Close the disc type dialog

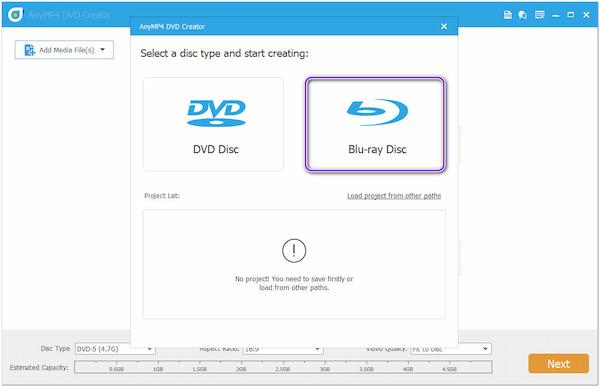pyautogui.click(x=443, y=26)
